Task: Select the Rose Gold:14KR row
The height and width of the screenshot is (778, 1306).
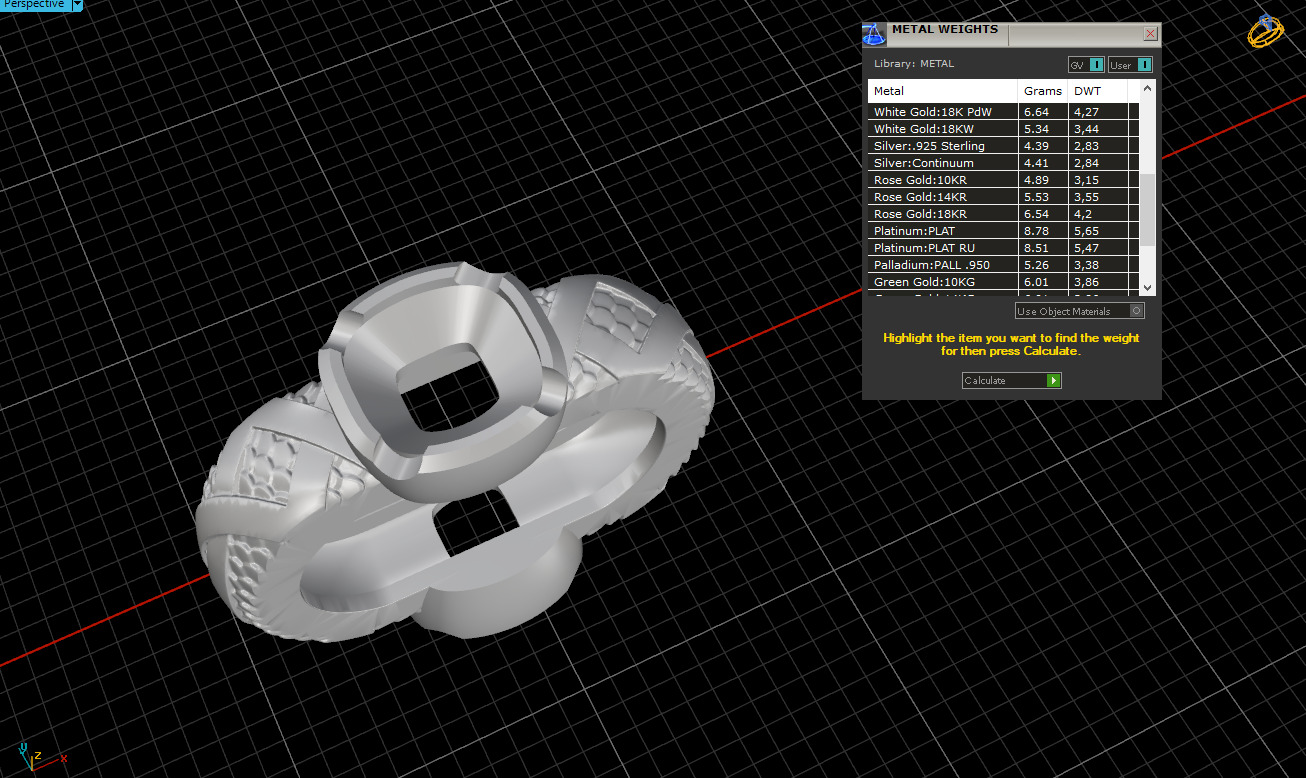Action: [1003, 197]
